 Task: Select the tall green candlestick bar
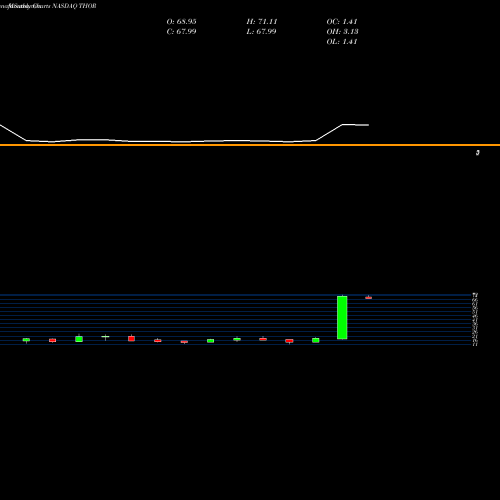coord(342,317)
